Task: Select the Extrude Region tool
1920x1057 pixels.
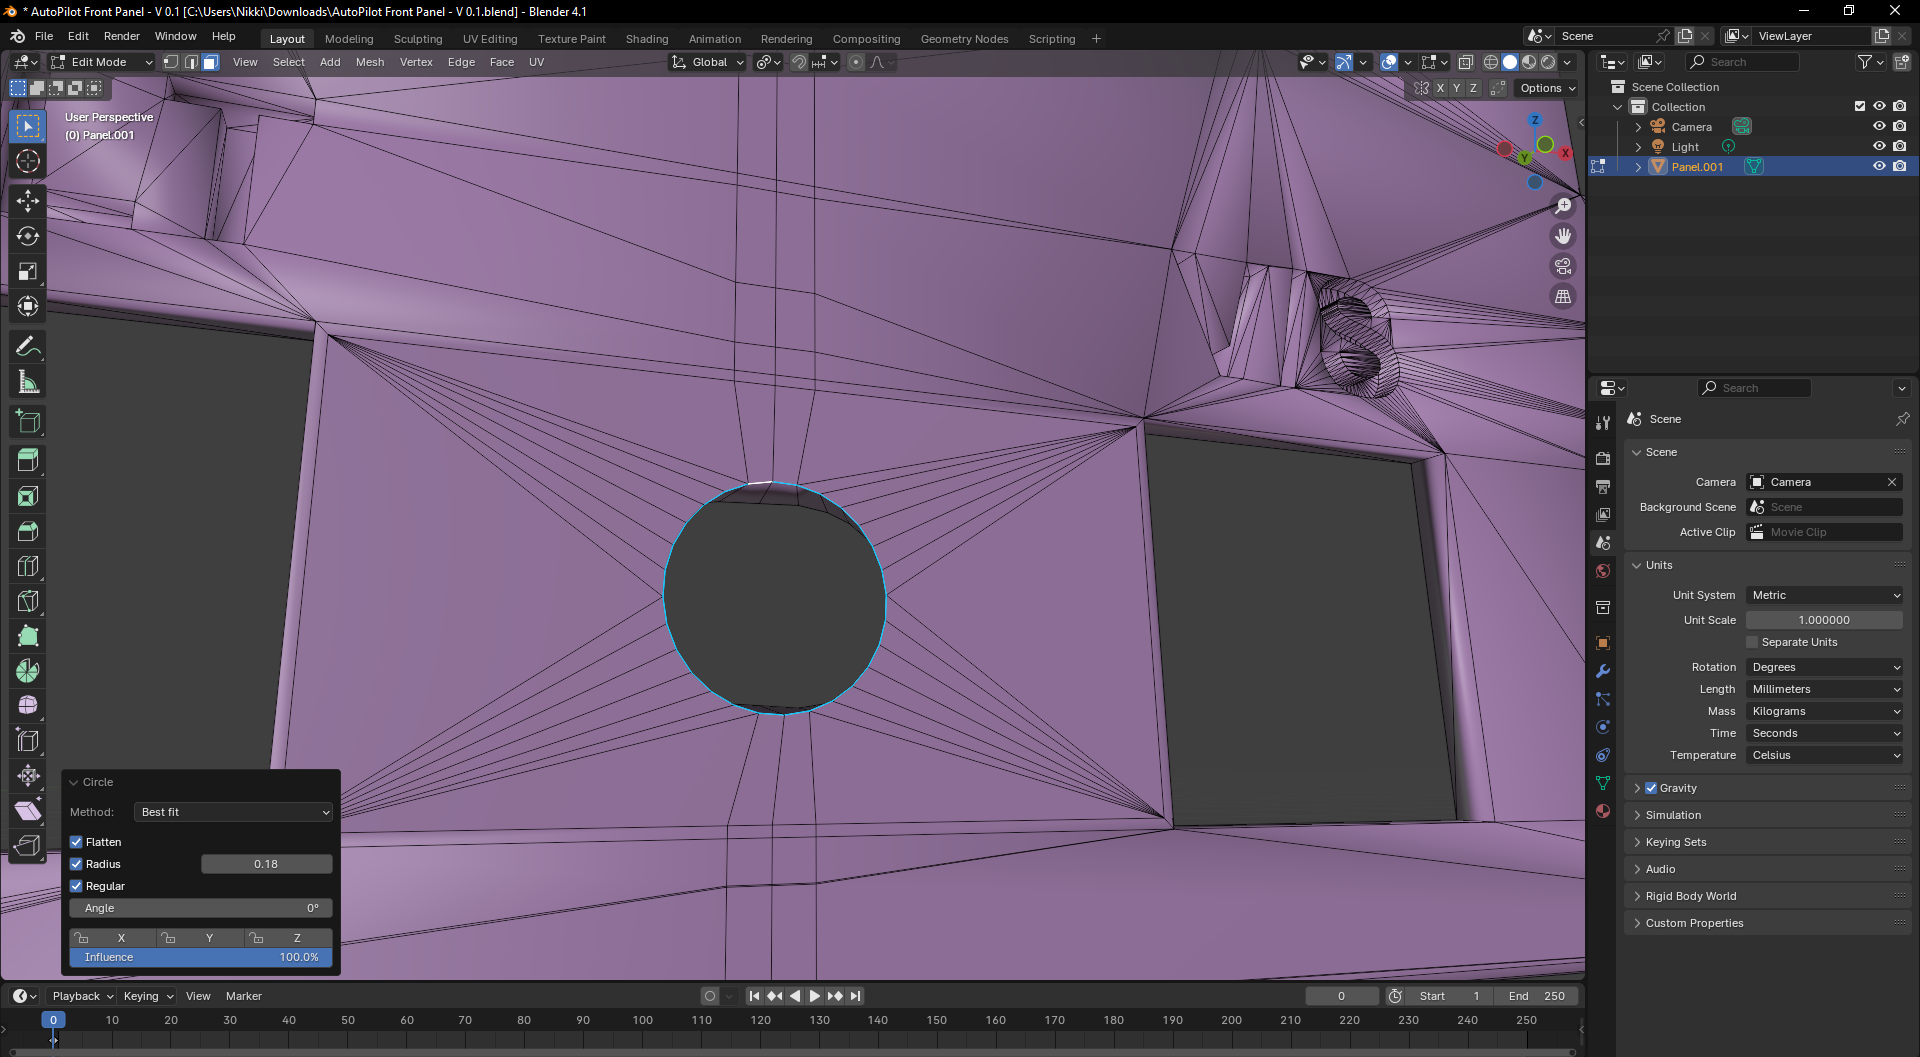Action: point(28,461)
